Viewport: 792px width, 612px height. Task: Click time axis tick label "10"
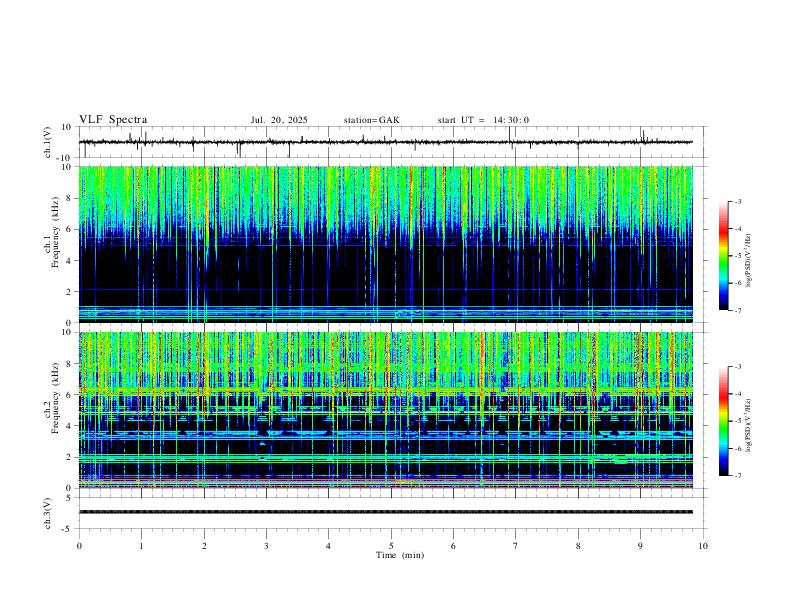click(x=703, y=546)
